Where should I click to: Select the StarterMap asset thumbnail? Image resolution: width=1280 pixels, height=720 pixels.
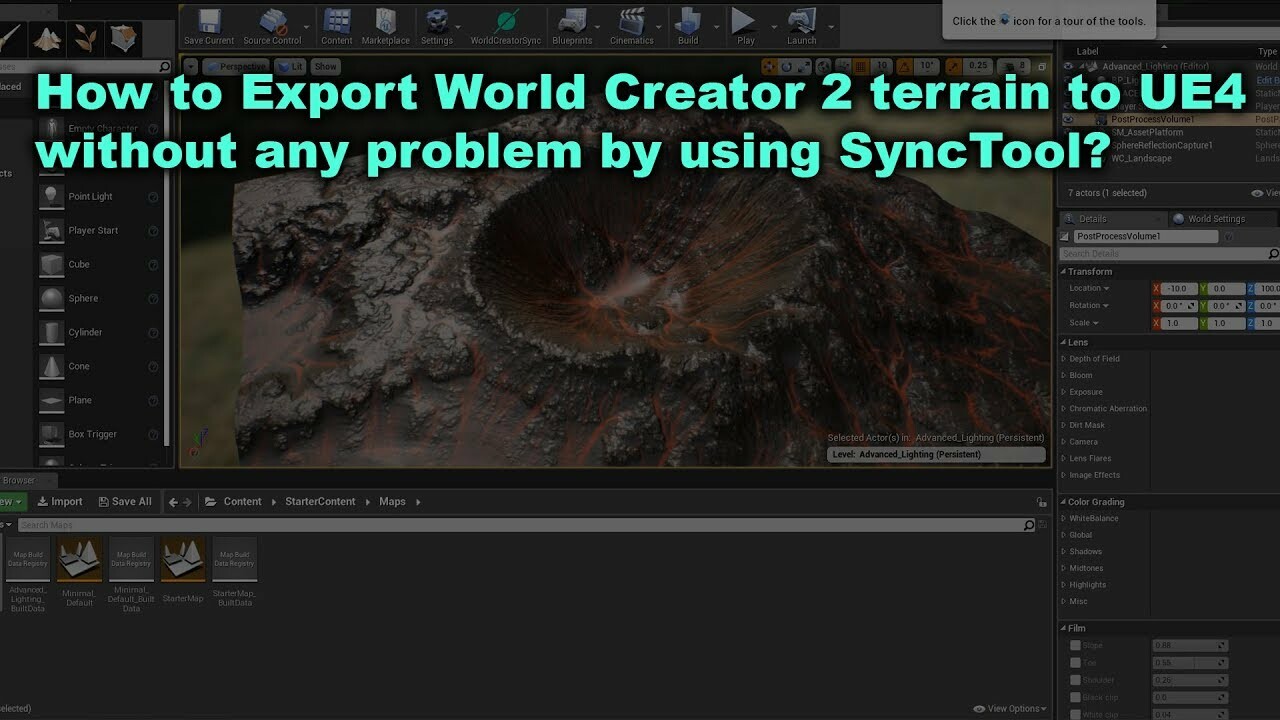[x=183, y=557]
